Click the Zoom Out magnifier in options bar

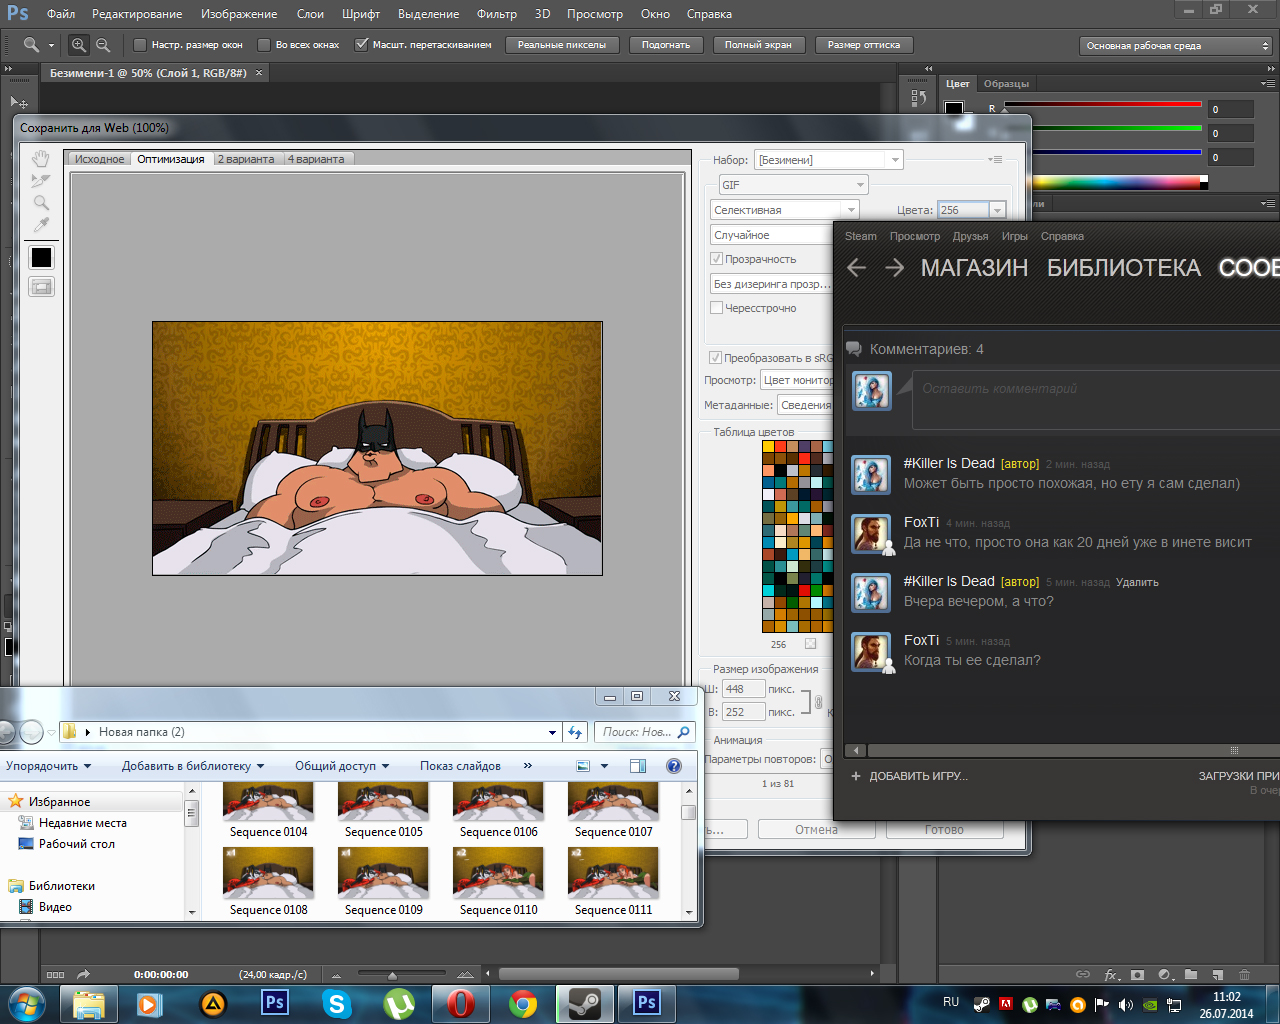[103, 45]
